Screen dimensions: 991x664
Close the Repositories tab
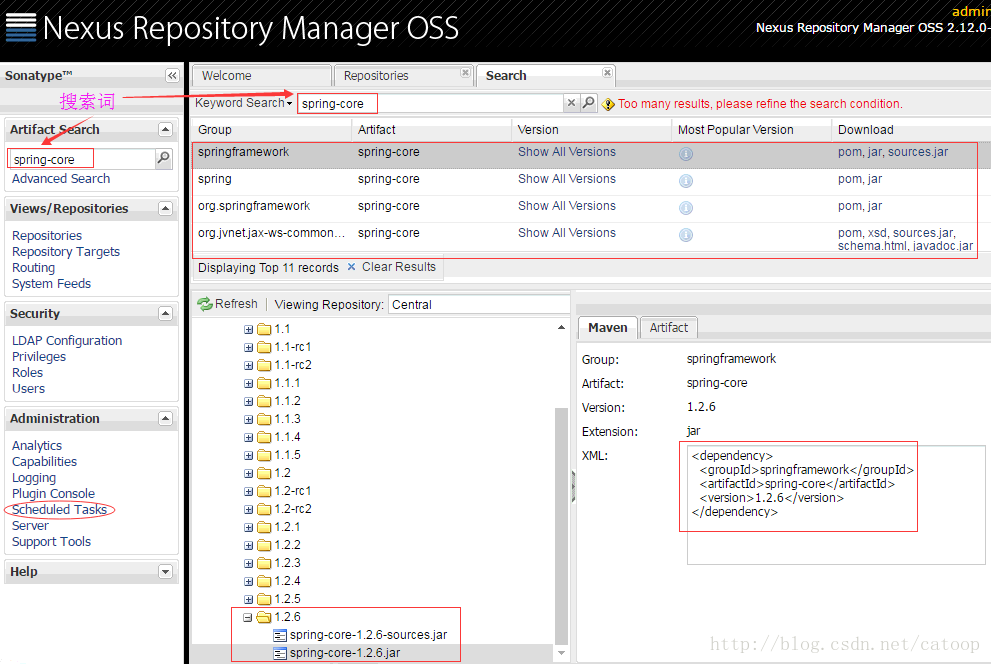[465, 73]
